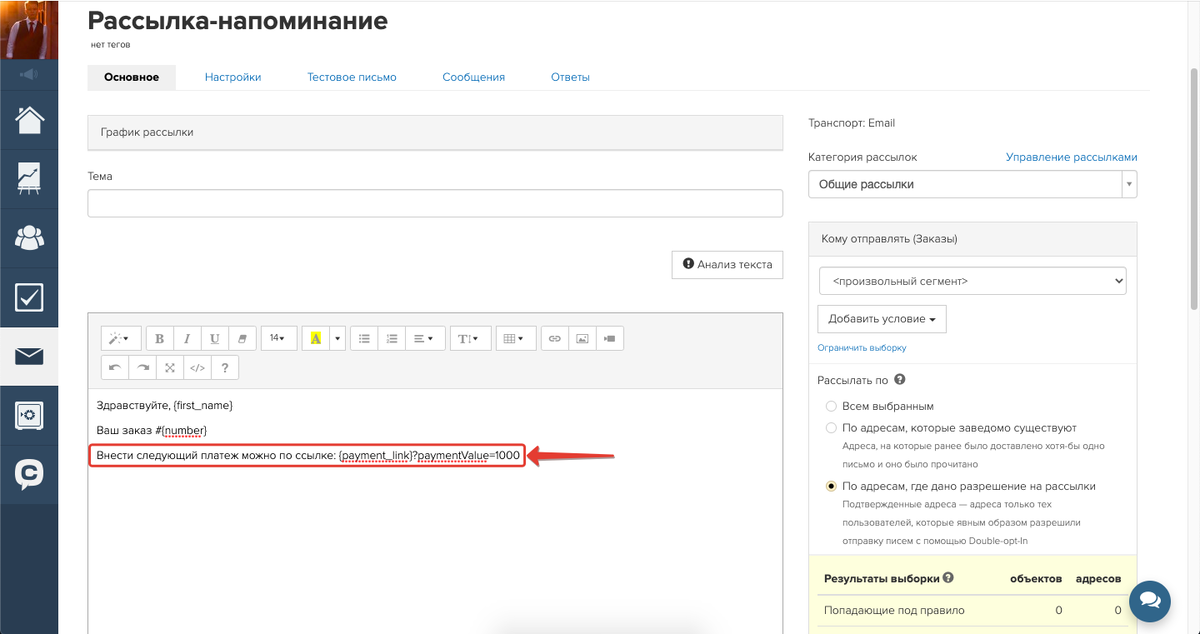Expand the '<произвольный сегмент>' segment dropdown
This screenshot has width=1200, height=634.
coord(972,281)
